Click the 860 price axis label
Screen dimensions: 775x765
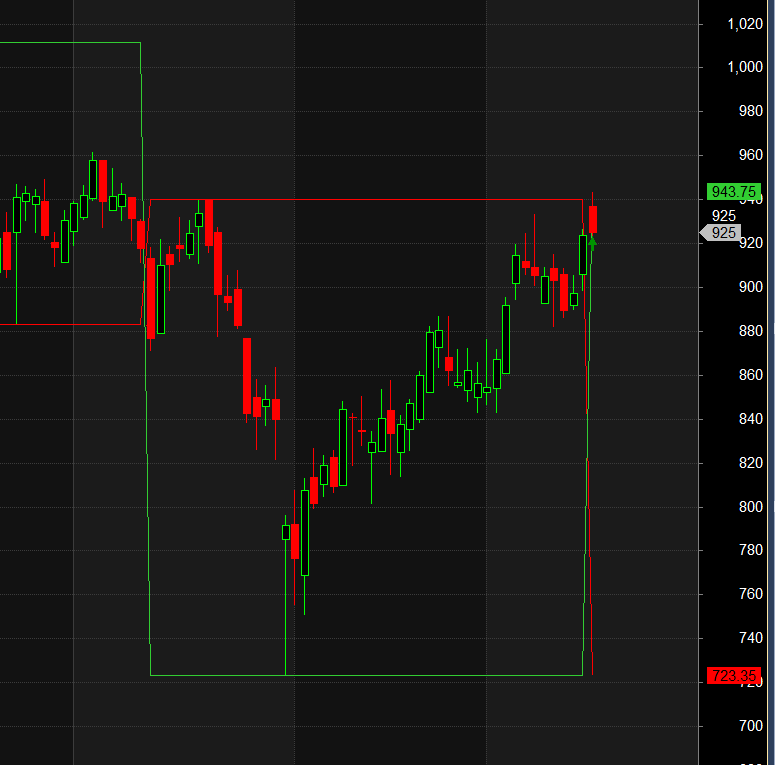click(x=751, y=375)
